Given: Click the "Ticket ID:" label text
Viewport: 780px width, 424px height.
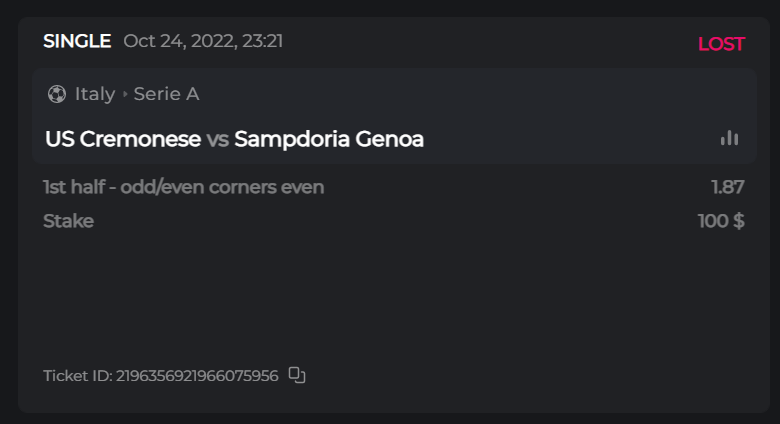Looking at the screenshot, I should 77,376.
